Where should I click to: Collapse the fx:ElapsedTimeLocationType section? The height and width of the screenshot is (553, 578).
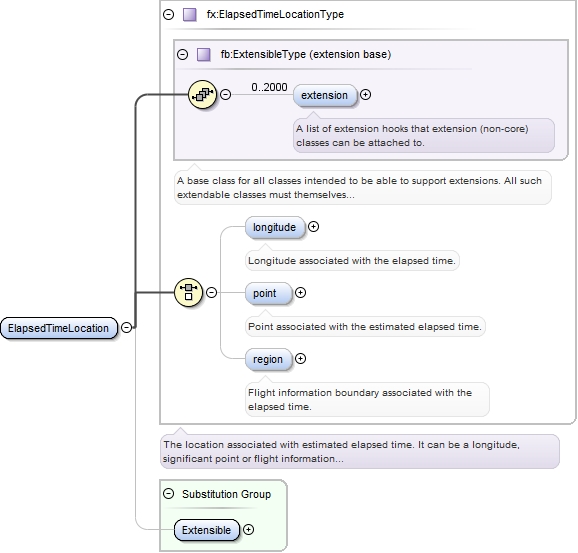[x=168, y=15]
